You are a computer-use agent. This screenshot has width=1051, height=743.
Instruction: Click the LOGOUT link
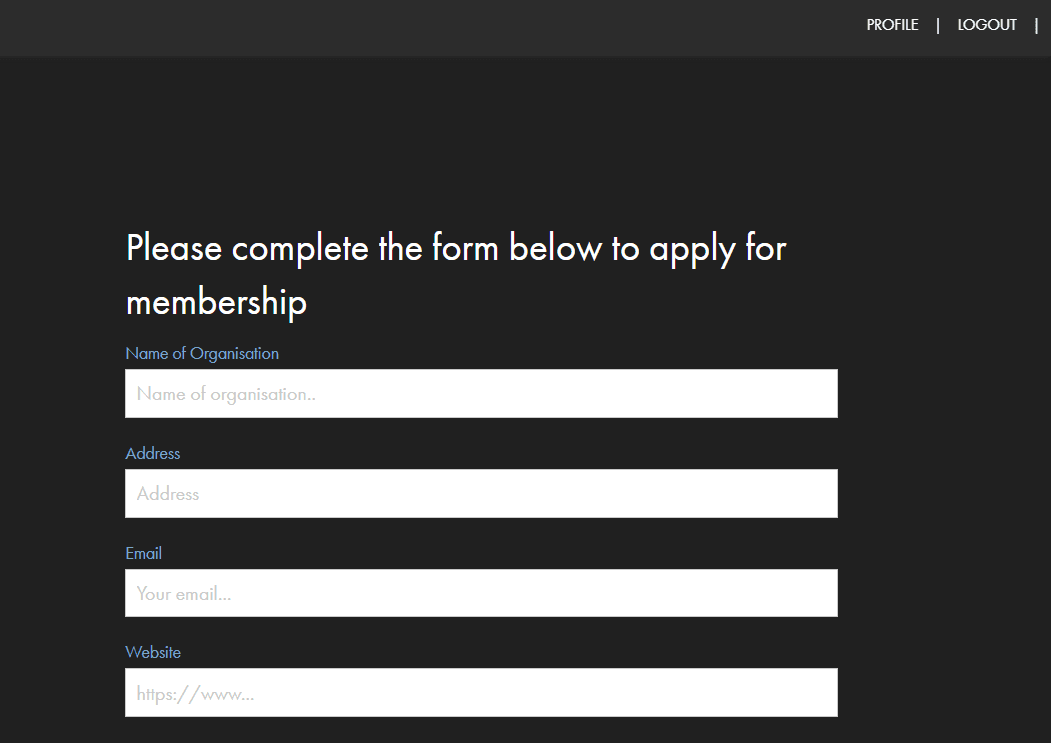click(x=986, y=25)
